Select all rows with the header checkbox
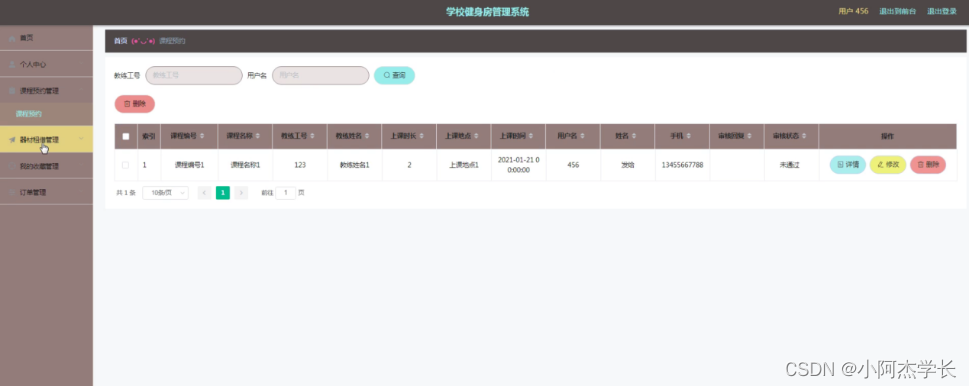The width and height of the screenshot is (972, 388). pos(126,136)
